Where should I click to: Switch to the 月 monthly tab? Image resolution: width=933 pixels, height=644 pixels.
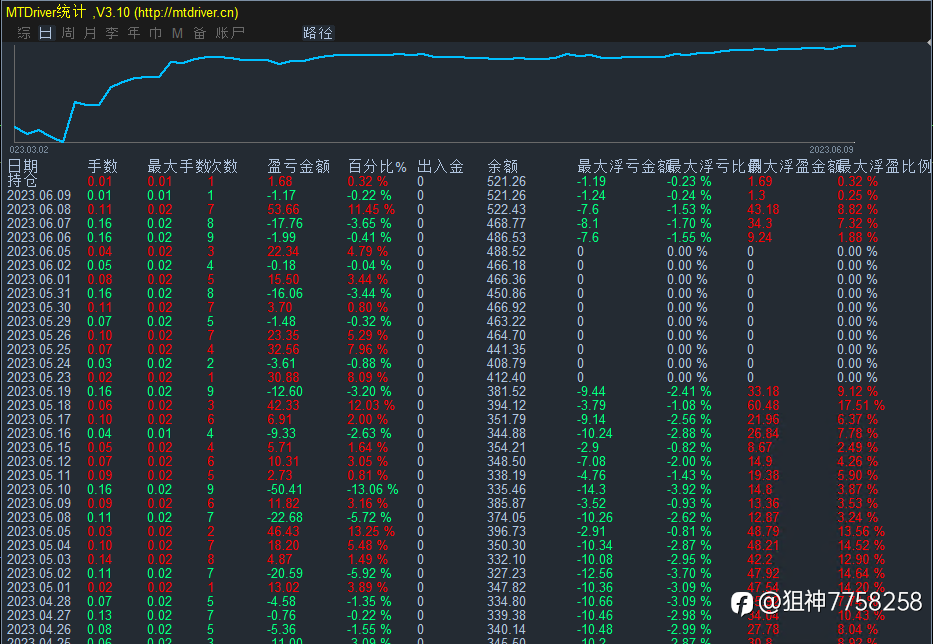[90, 33]
